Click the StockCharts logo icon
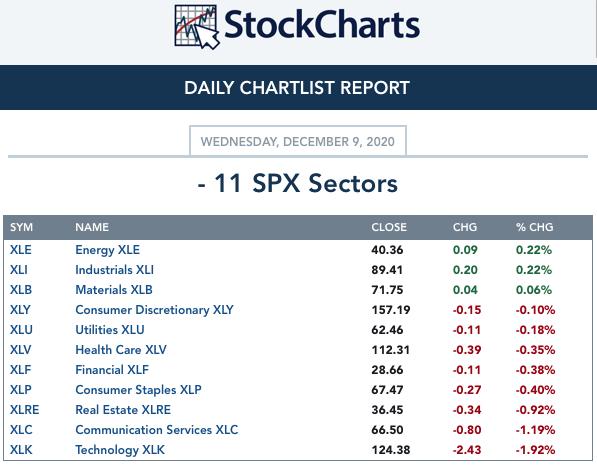Image resolution: width=597 pixels, height=465 pixels. (x=197, y=27)
